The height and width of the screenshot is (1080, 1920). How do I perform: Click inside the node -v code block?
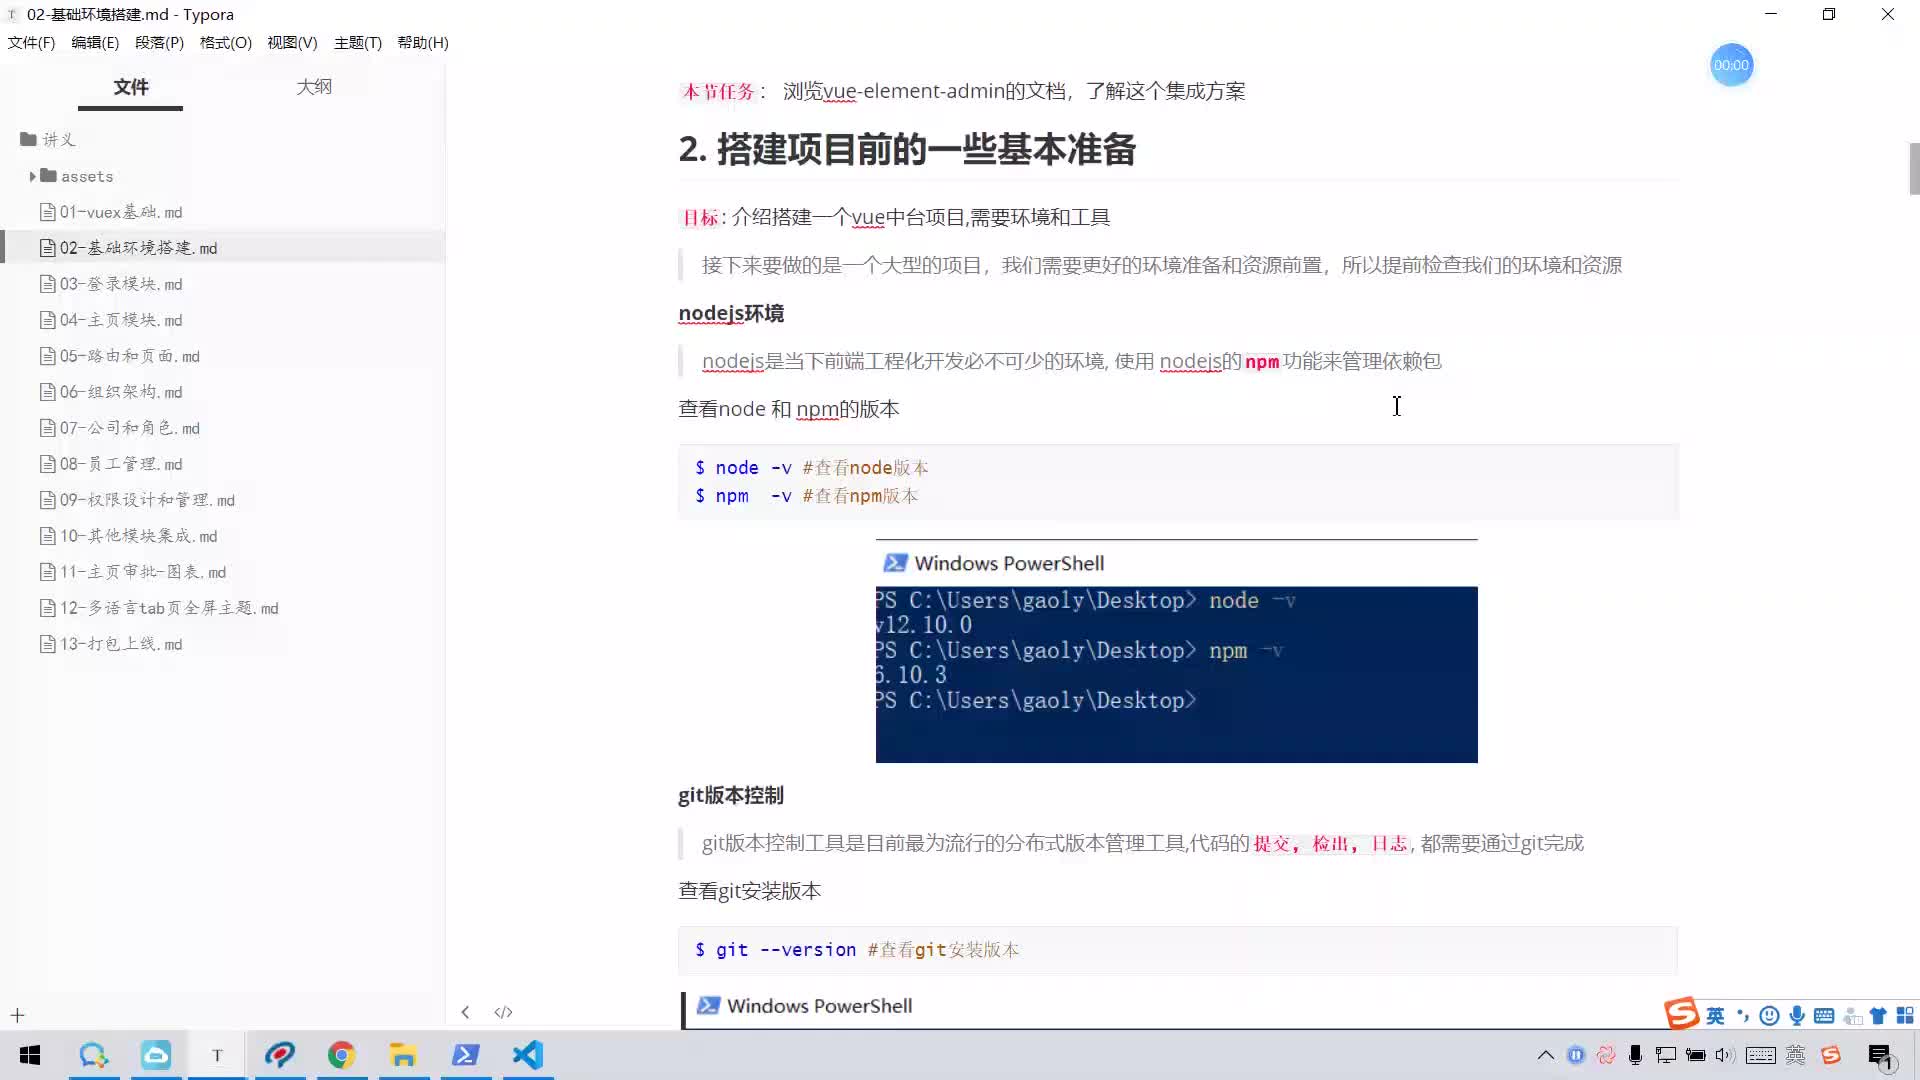1178,482
